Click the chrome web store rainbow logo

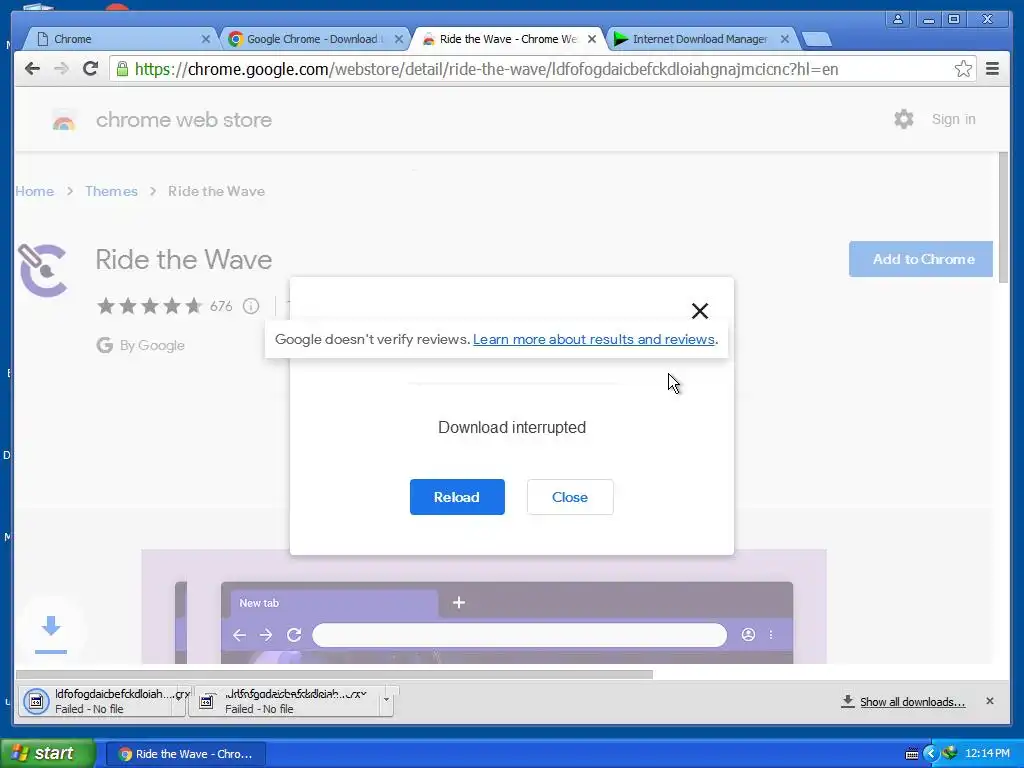tap(63, 120)
